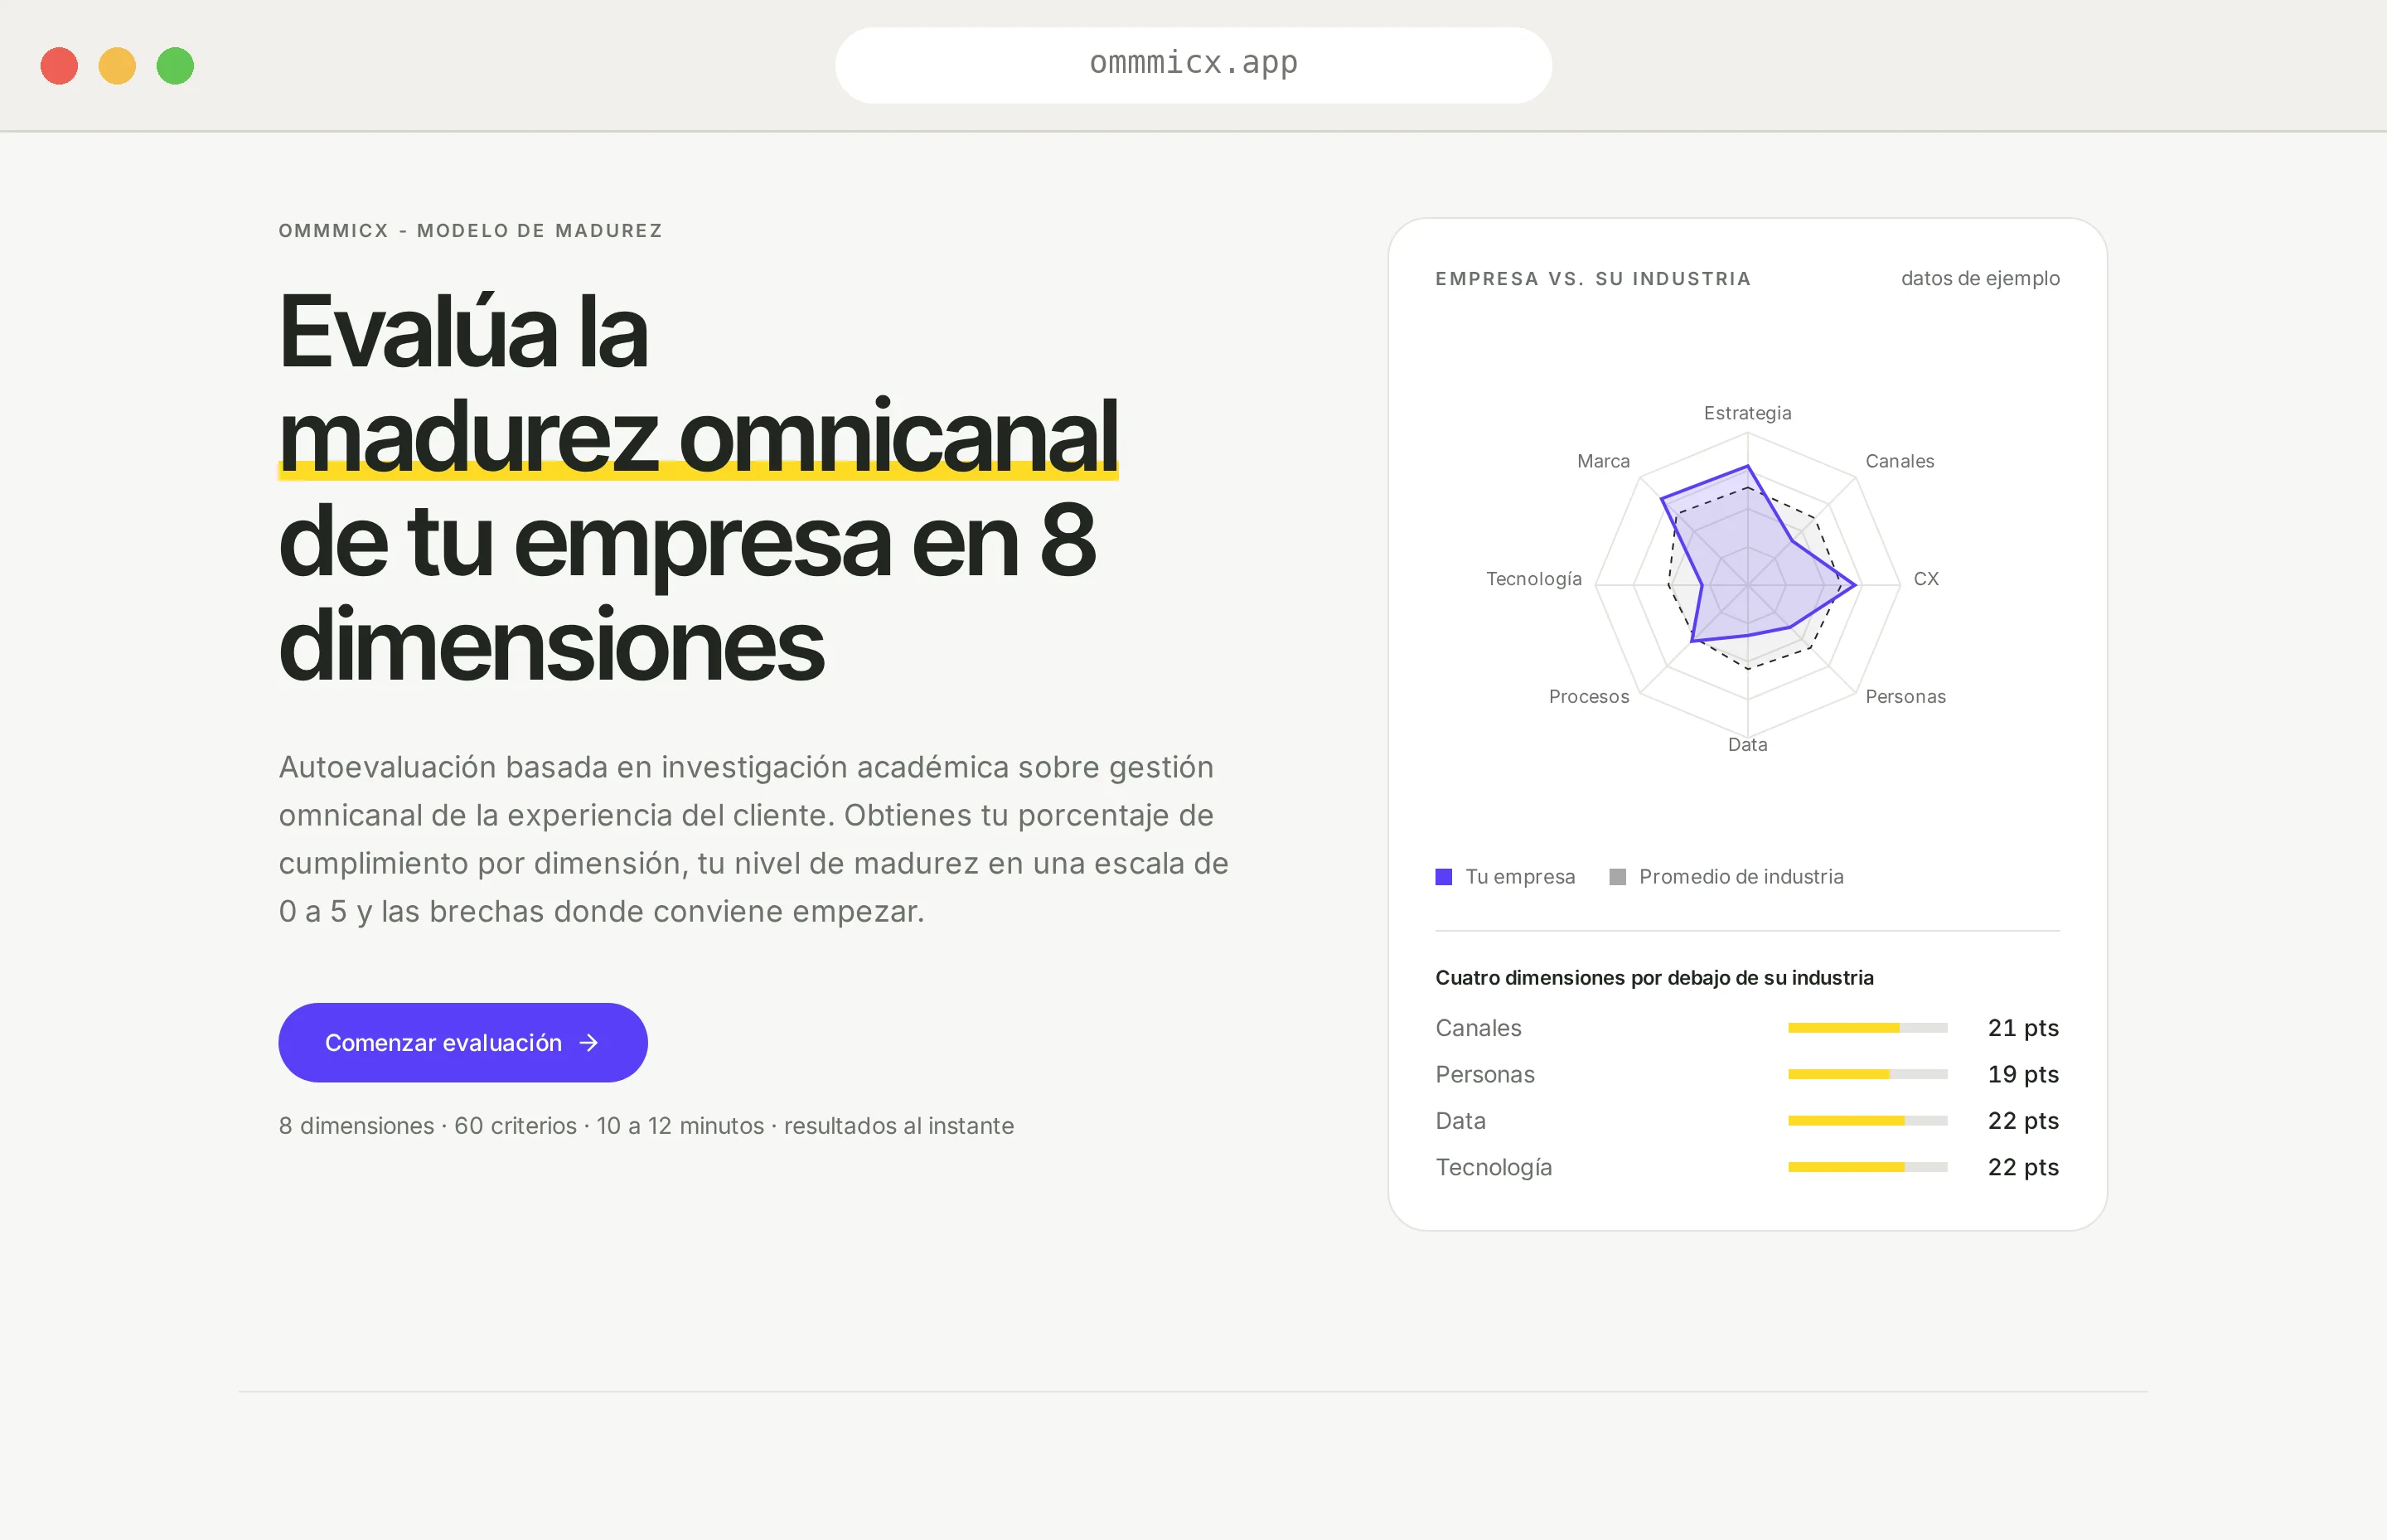The width and height of the screenshot is (2387, 1540).
Task: Click the green maximize window dot
Action: tap(175, 66)
